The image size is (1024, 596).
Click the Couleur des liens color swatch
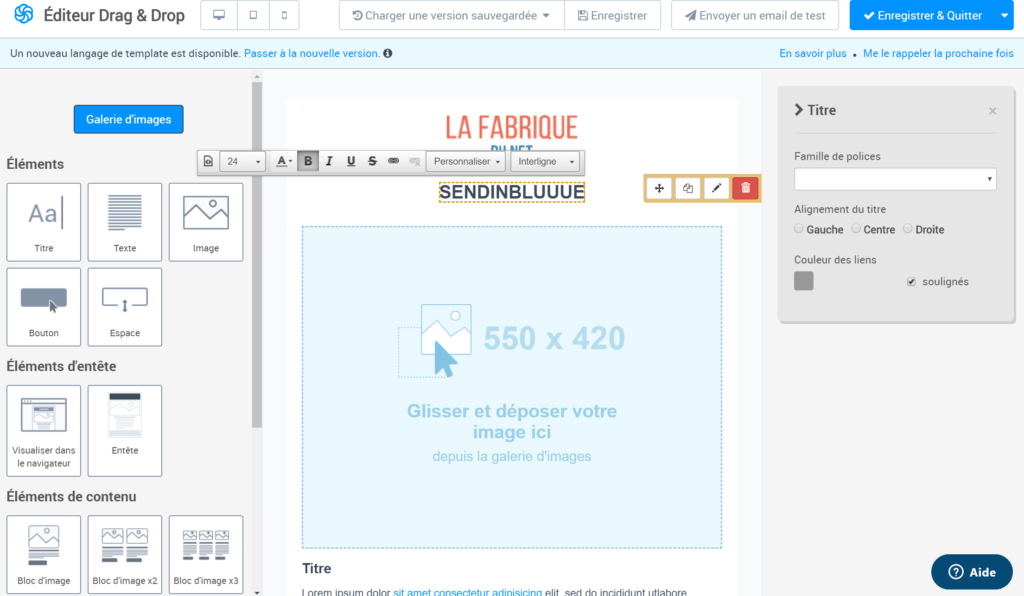804,281
